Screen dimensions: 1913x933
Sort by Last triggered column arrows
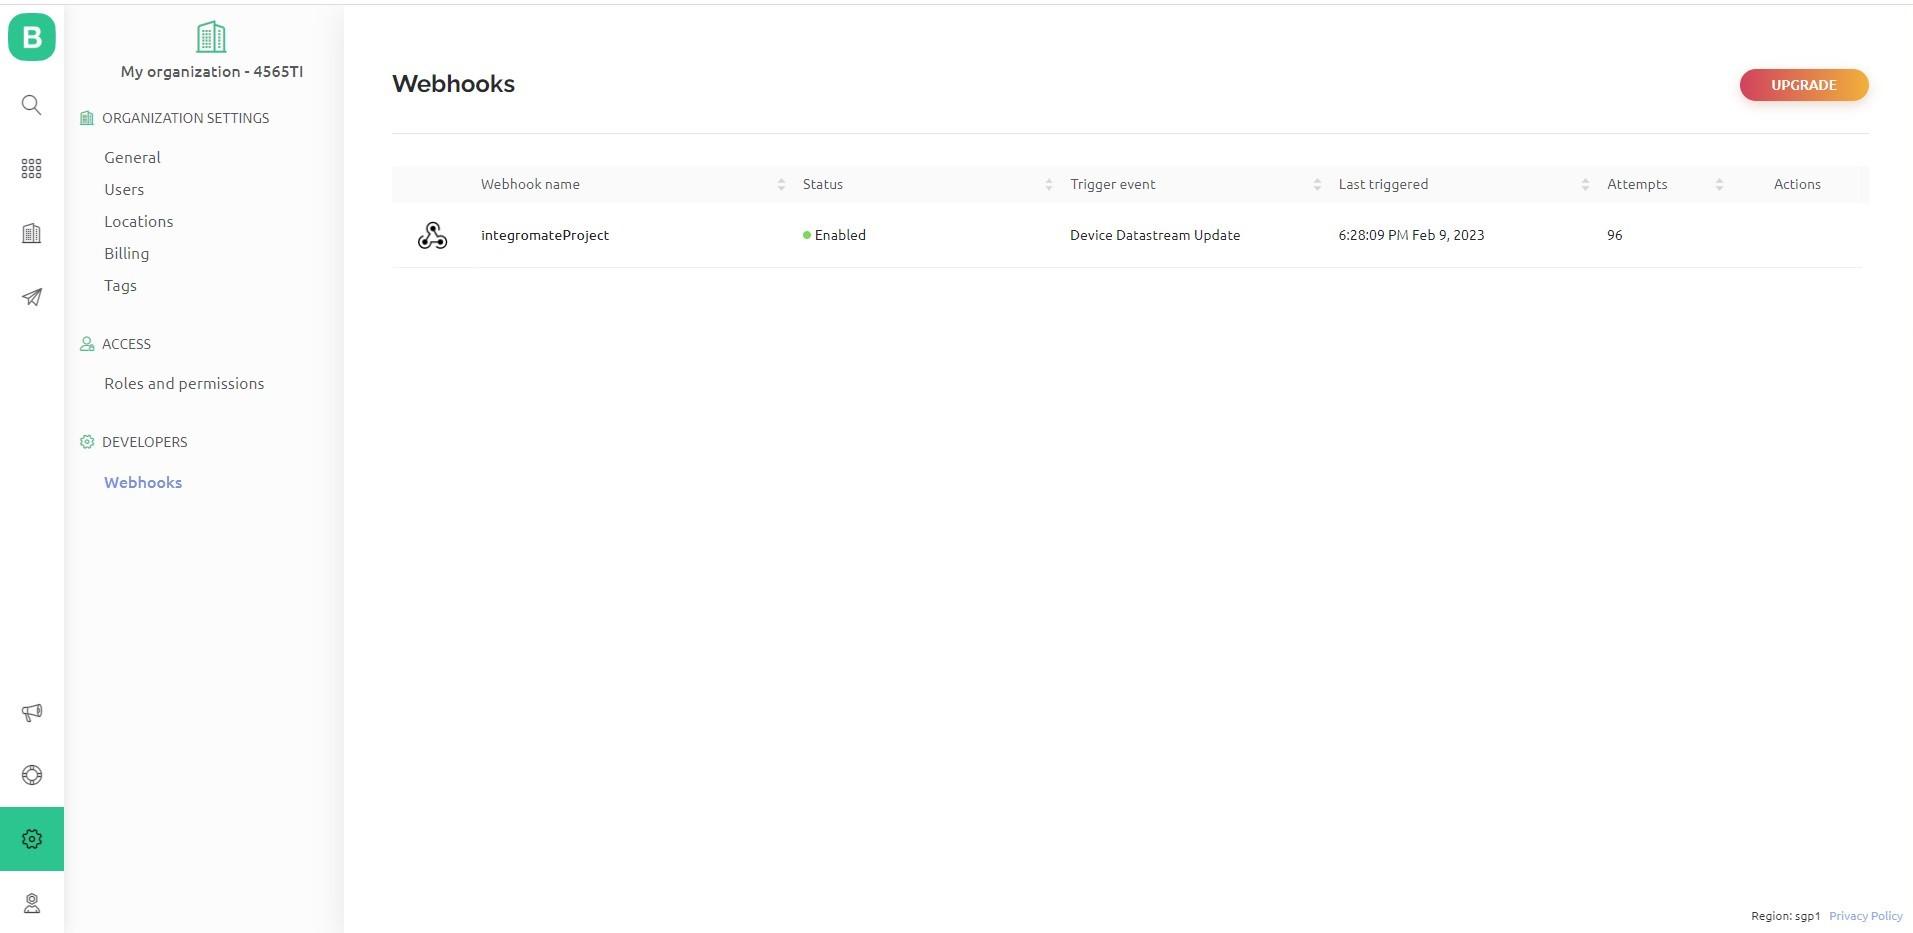pyautogui.click(x=1585, y=184)
